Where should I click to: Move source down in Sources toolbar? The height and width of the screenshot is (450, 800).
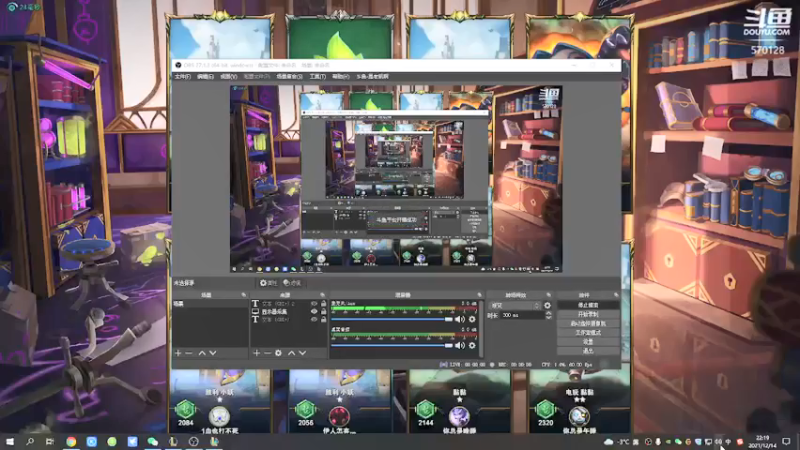[303, 353]
